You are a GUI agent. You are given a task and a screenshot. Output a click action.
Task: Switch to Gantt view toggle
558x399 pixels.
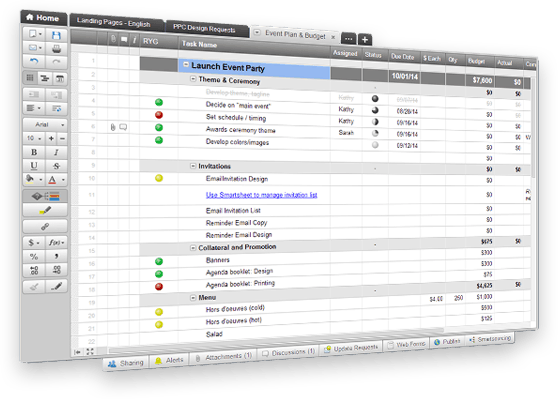tap(45, 78)
